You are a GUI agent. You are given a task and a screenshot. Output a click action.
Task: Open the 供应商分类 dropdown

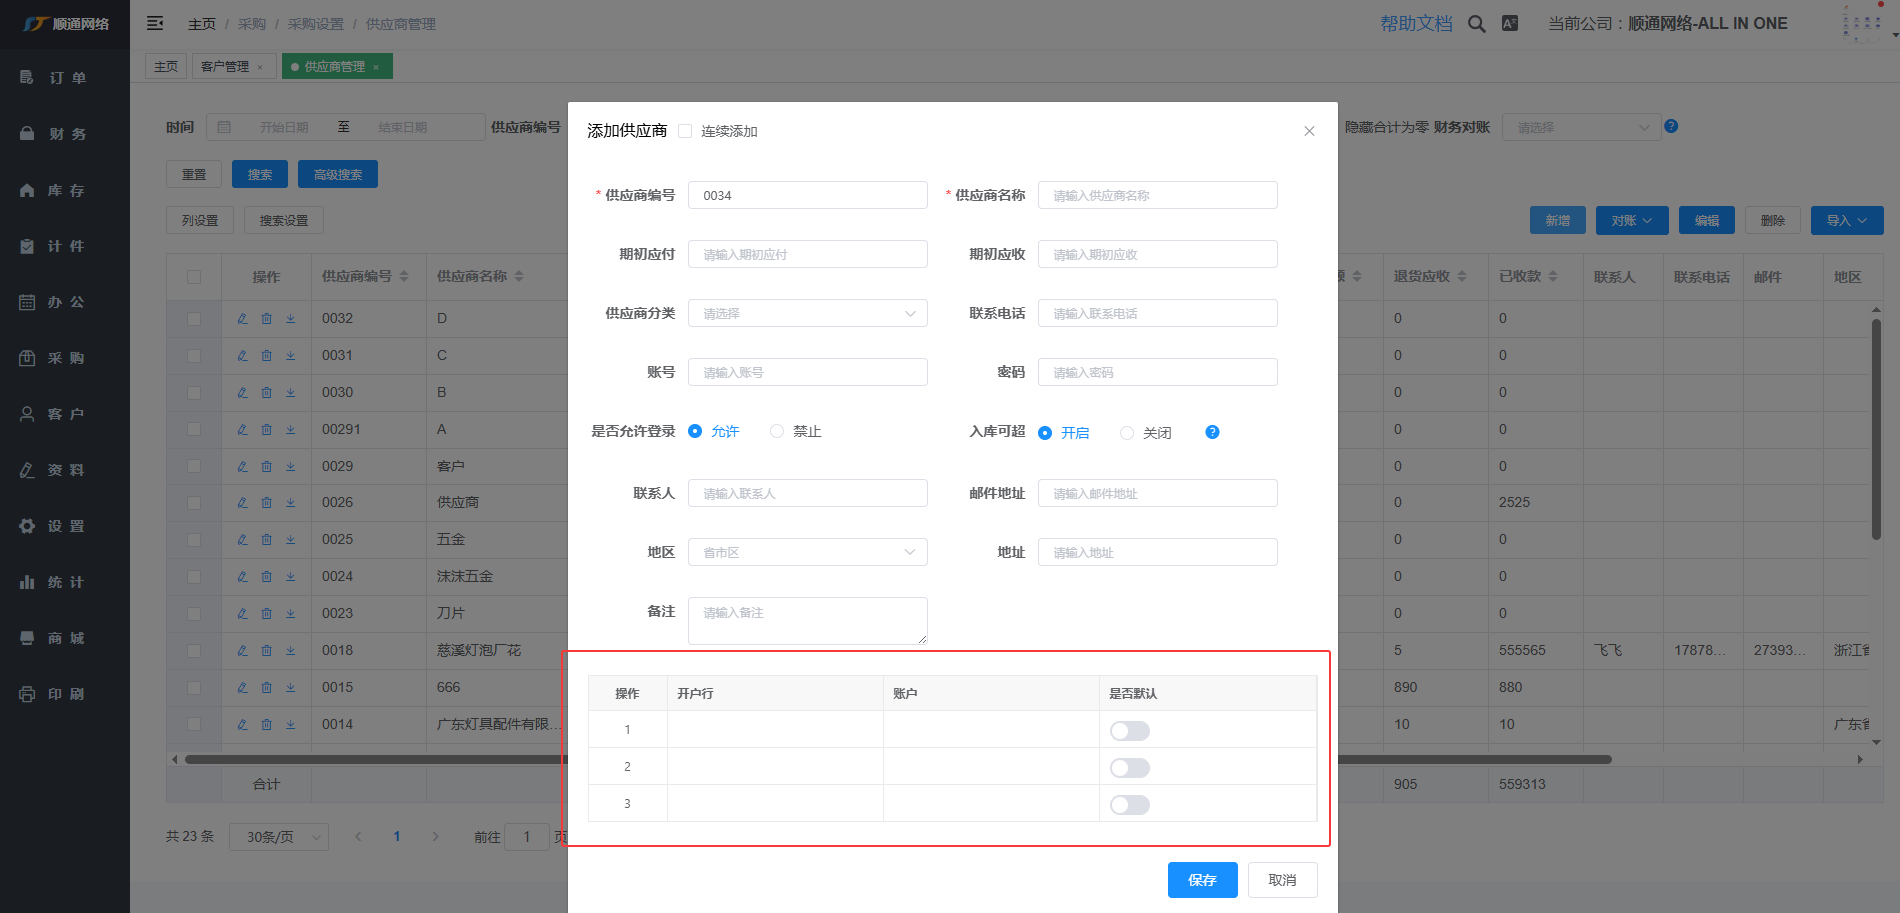click(x=808, y=313)
